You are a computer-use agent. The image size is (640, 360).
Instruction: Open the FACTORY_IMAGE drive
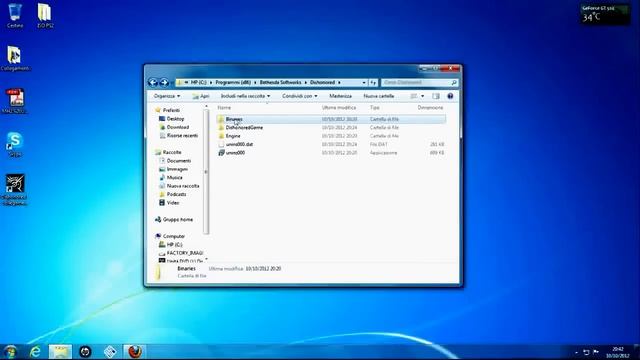tap(184, 253)
